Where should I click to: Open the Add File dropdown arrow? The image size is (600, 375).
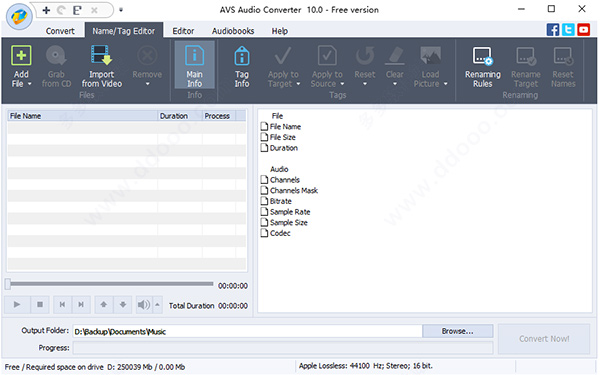pos(29,84)
